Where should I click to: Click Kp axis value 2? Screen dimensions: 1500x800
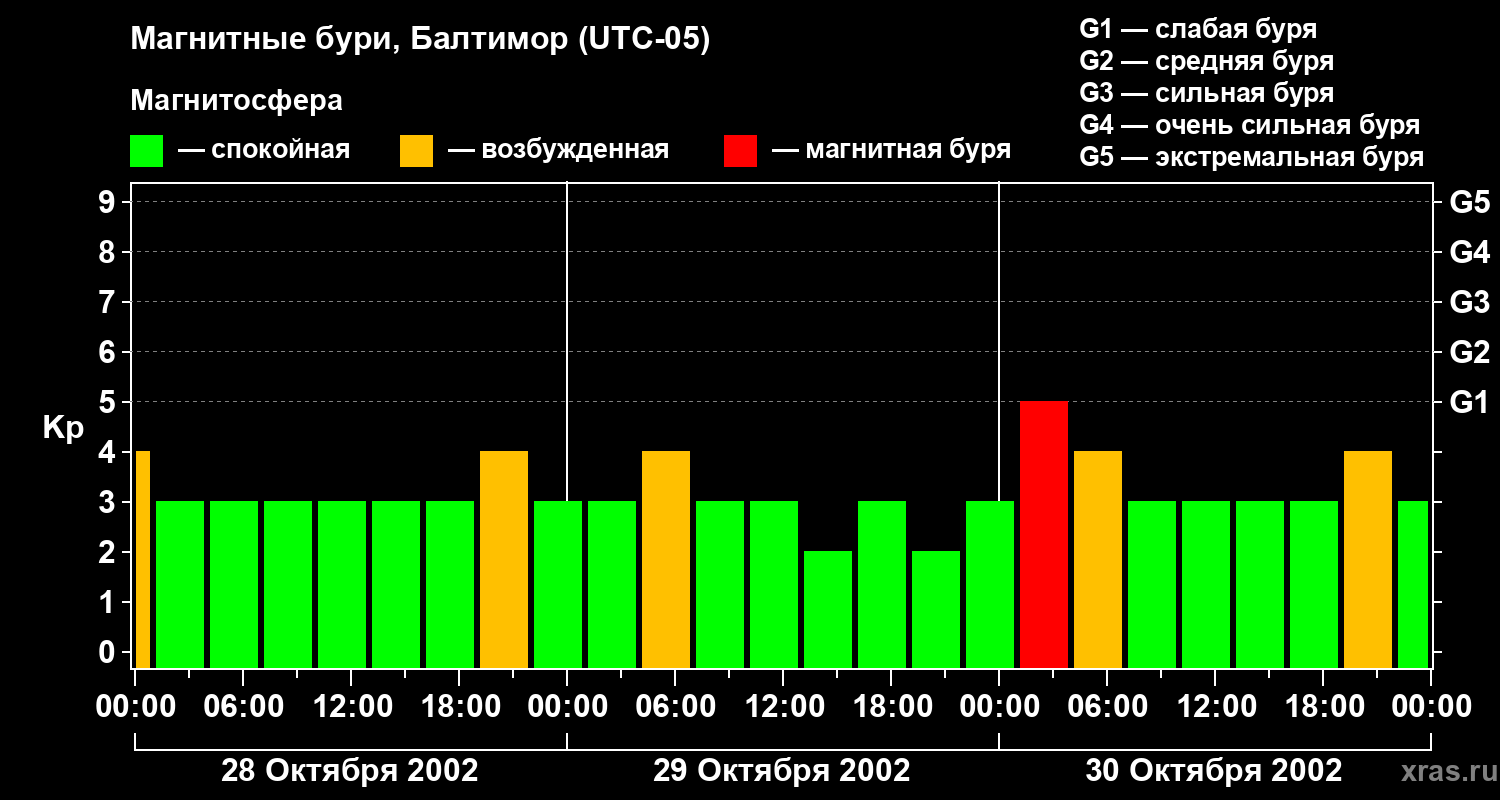click(x=109, y=552)
